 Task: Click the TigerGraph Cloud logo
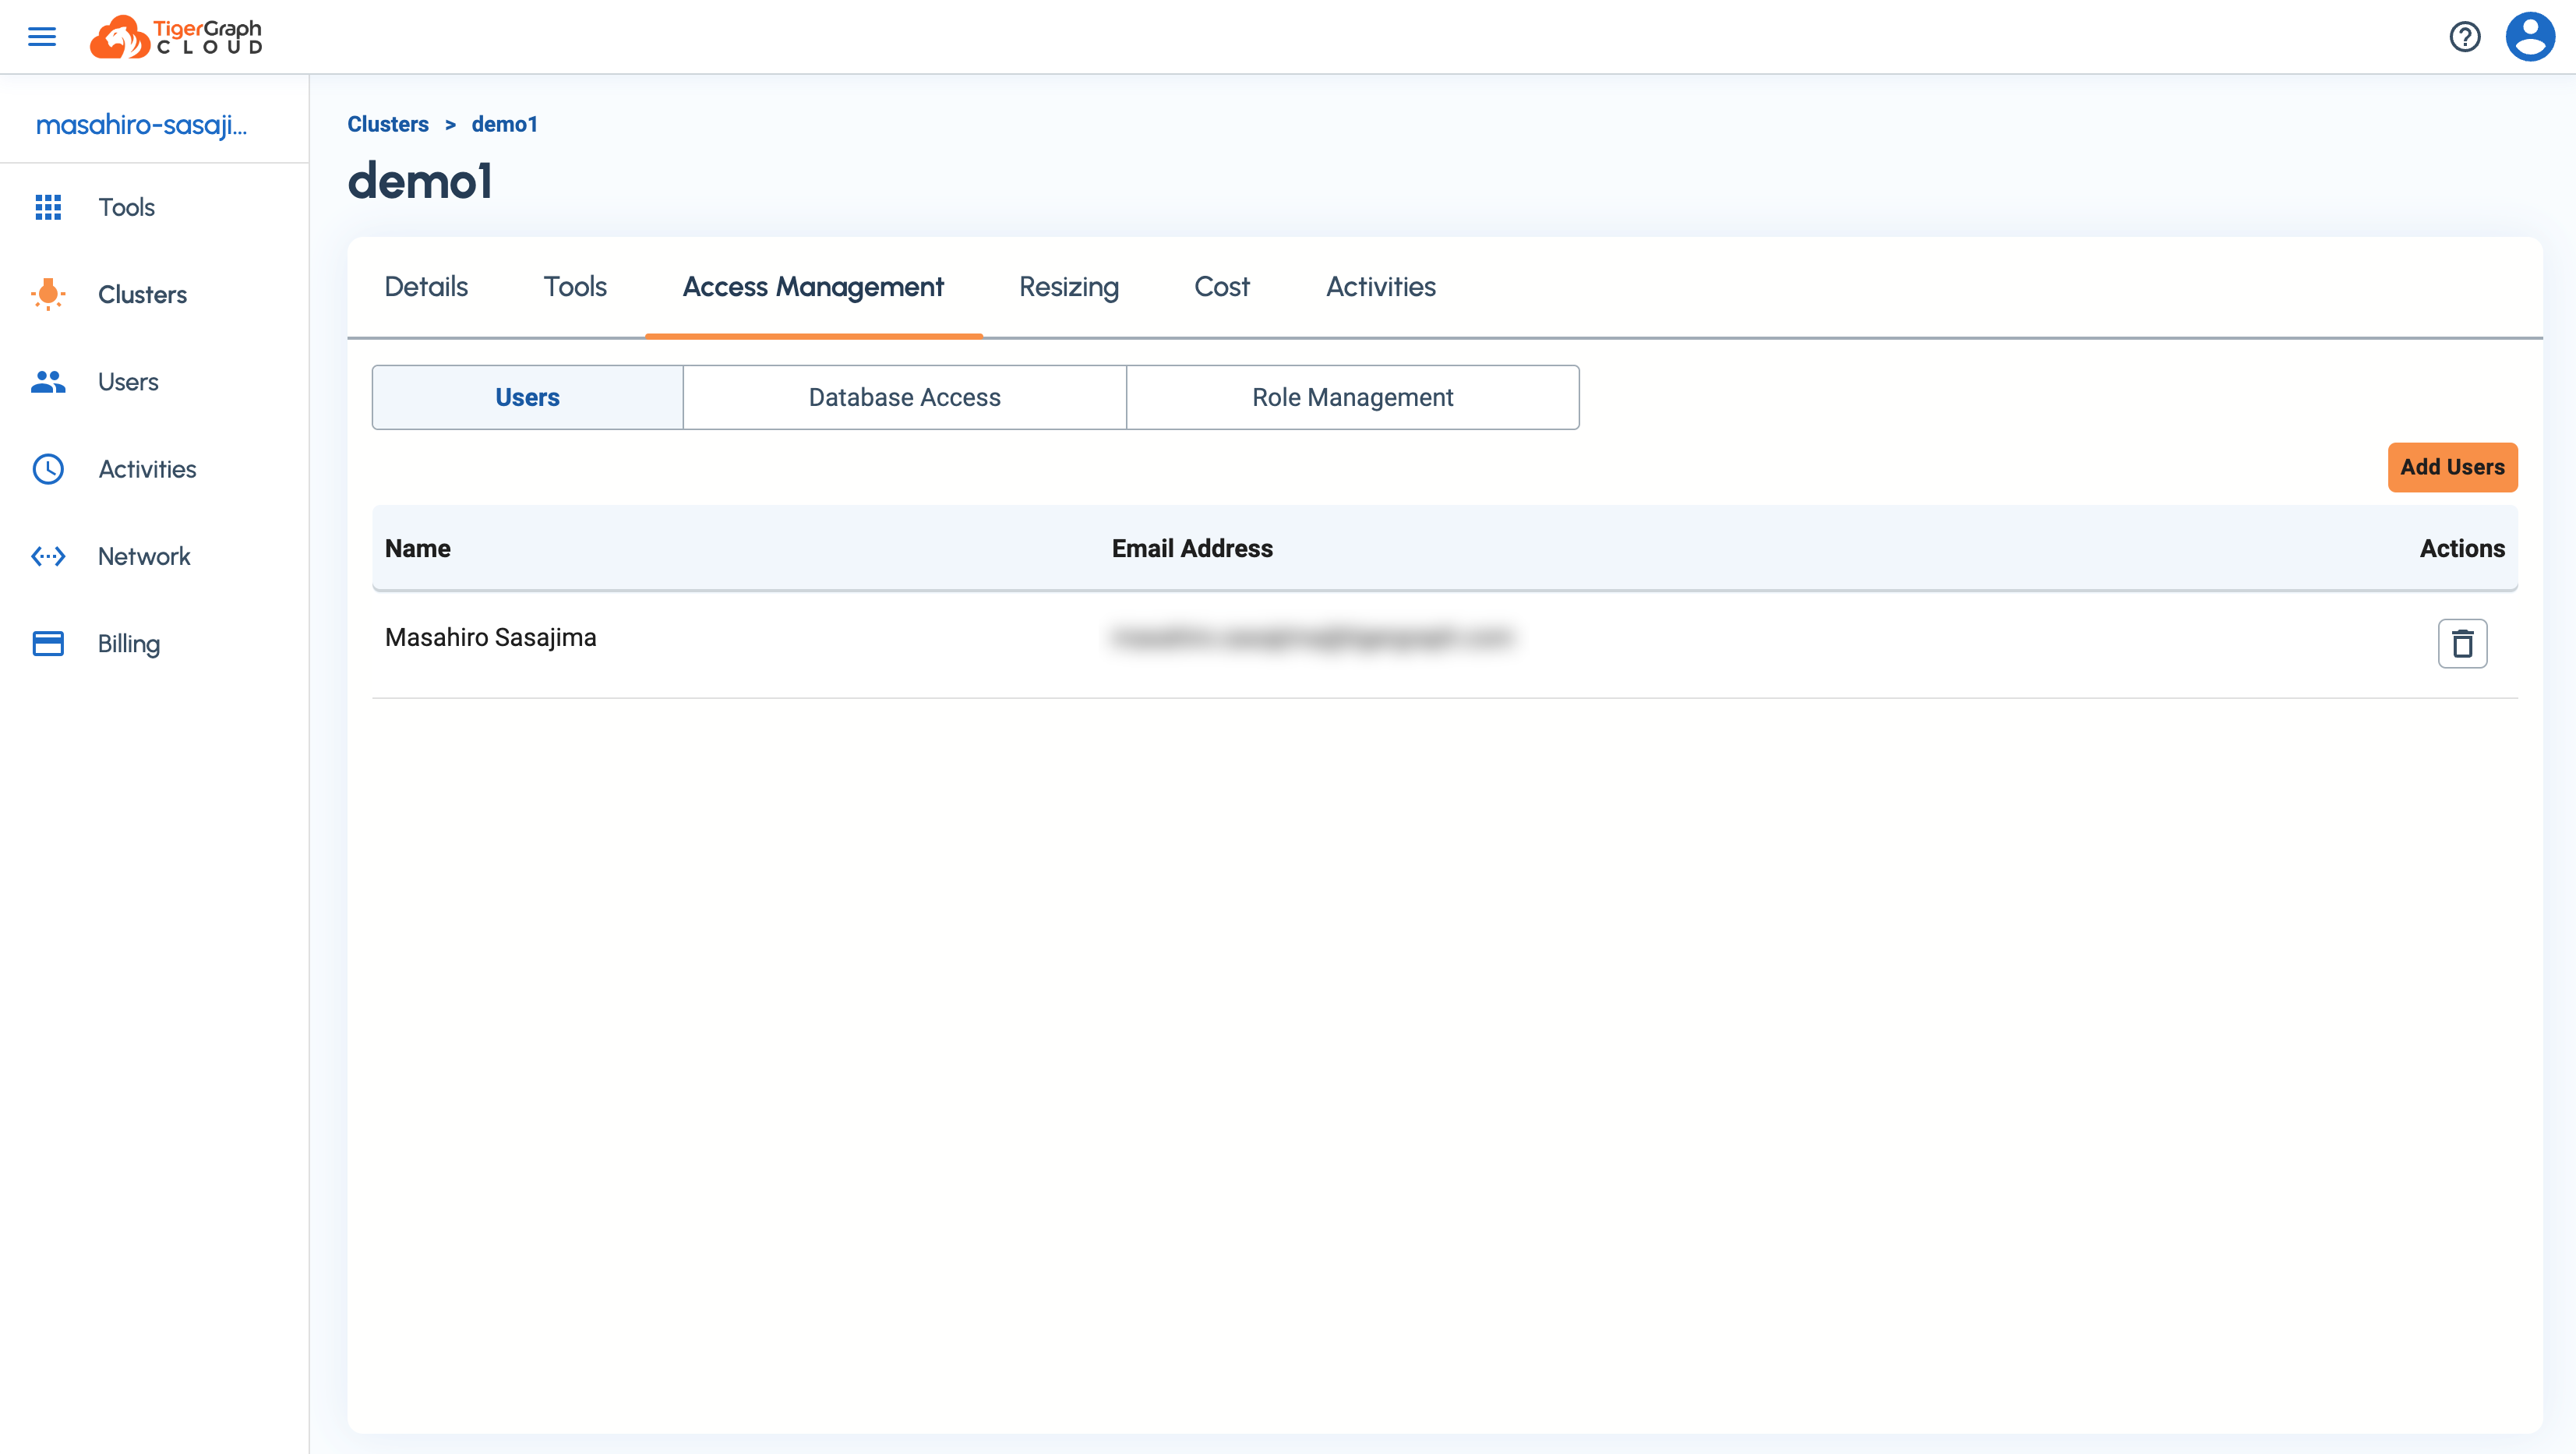pos(177,37)
